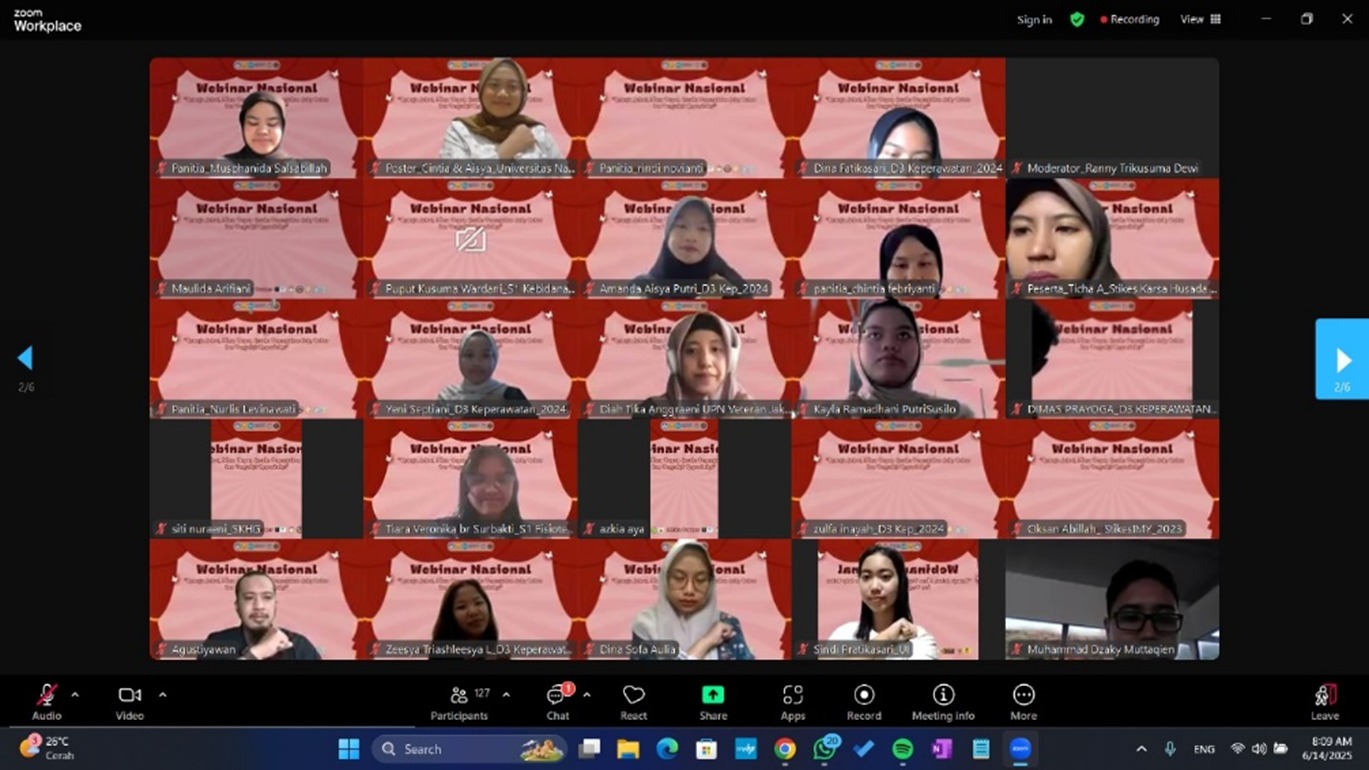Image resolution: width=1369 pixels, height=770 pixels.
Task: Expand the caret beside Participants
Action: pyautogui.click(x=506, y=695)
